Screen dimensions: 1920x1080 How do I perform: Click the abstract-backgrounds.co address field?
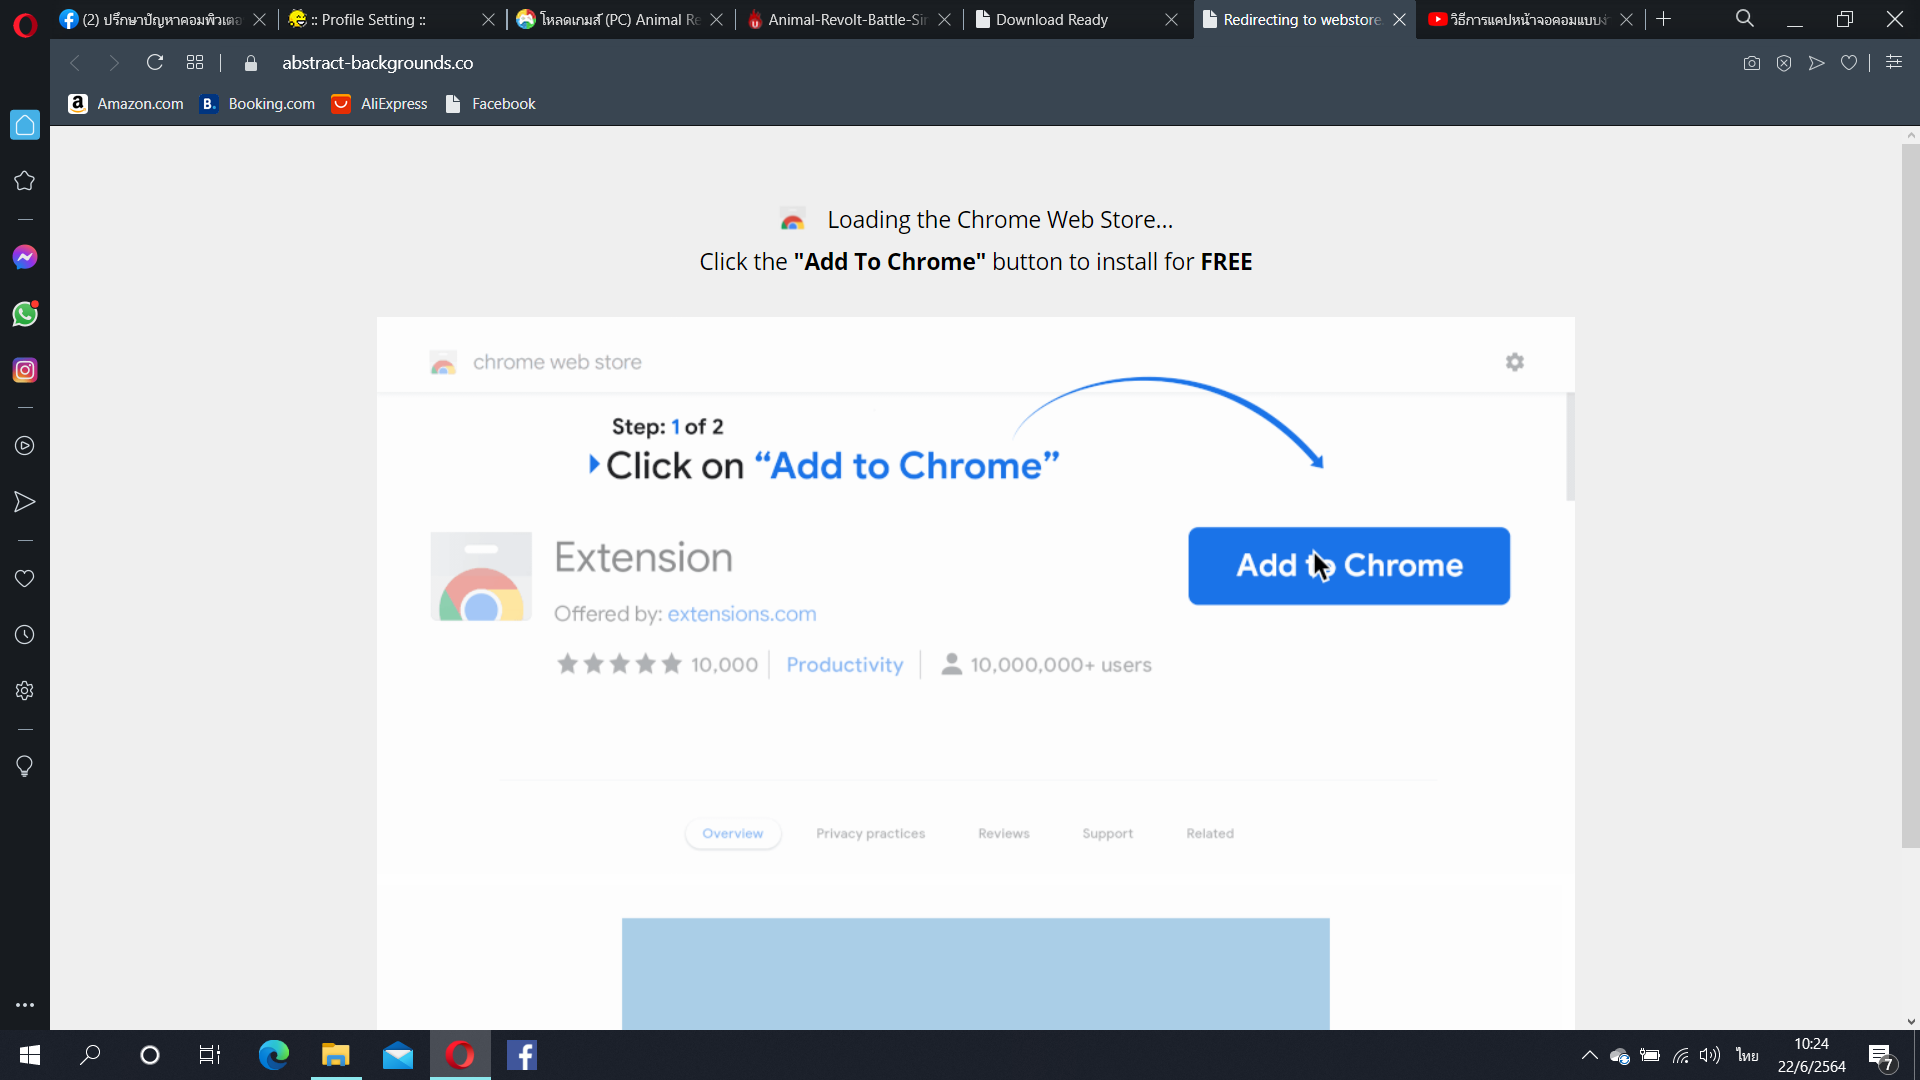pyautogui.click(x=377, y=63)
